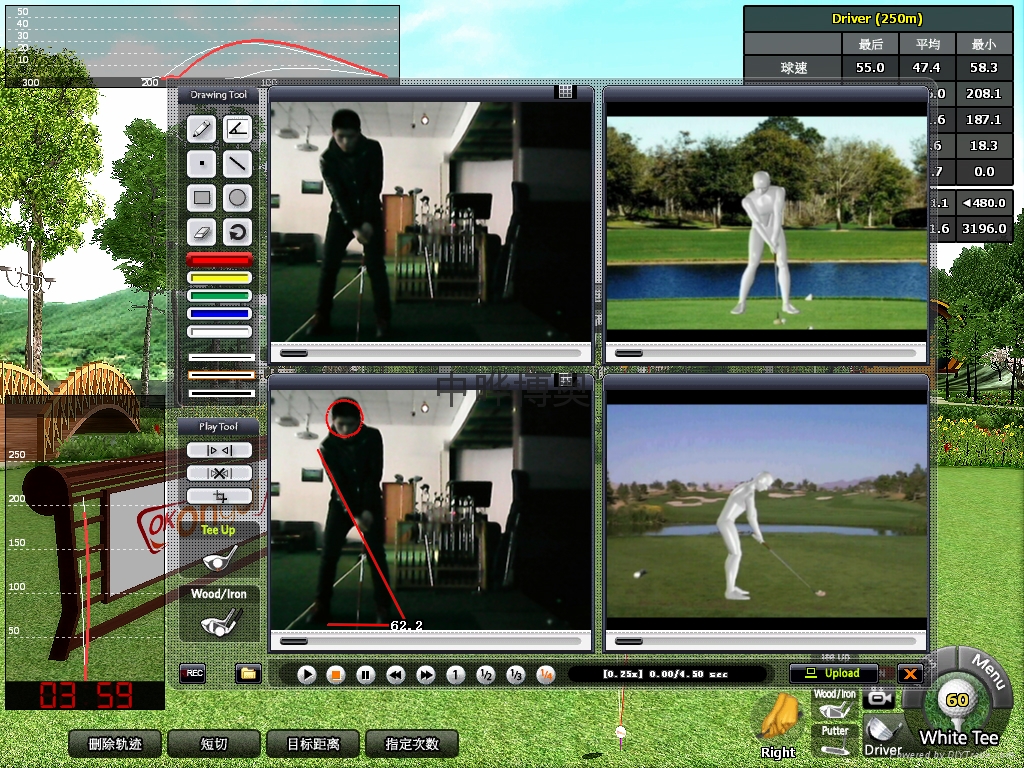Set playback speed to 1x
Viewport: 1024px width, 768px height.
(456, 675)
